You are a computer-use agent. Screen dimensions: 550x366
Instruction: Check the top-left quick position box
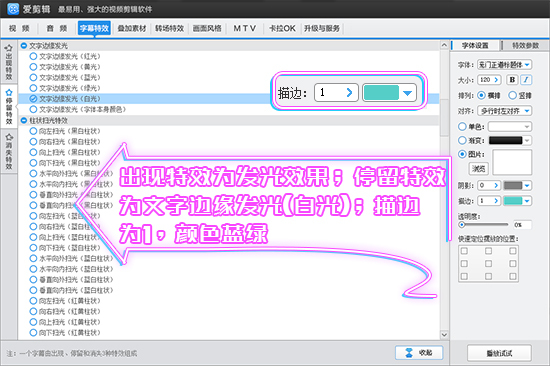464,251
